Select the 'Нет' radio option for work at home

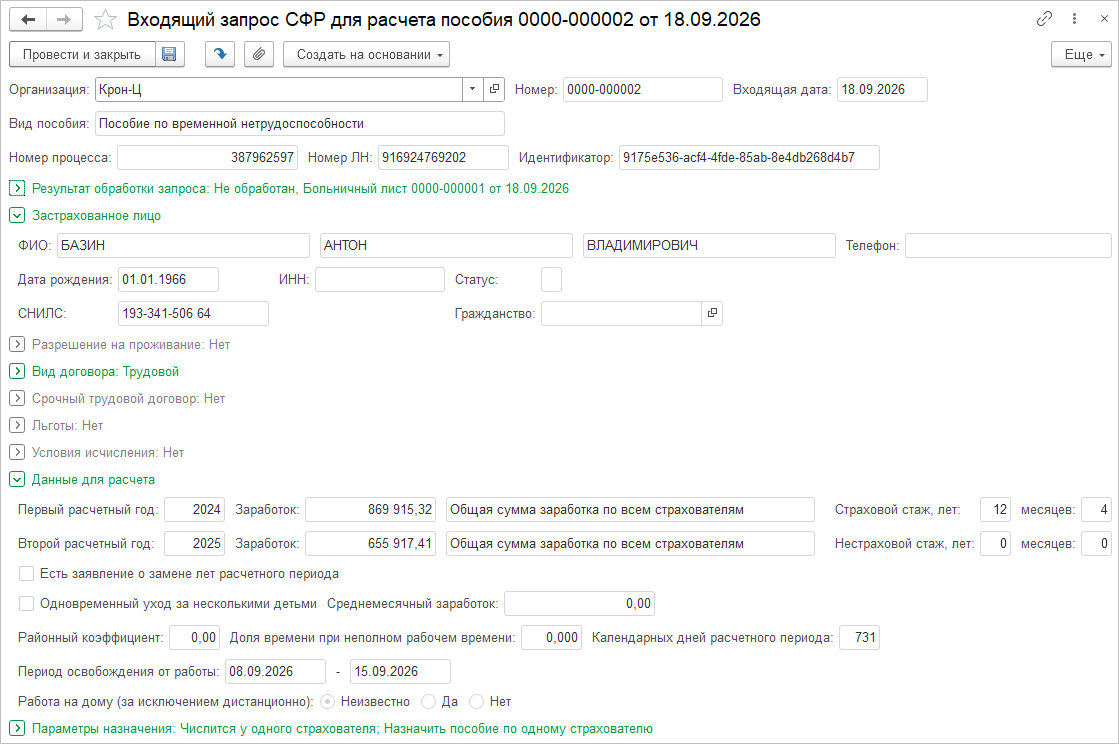[x=477, y=702]
